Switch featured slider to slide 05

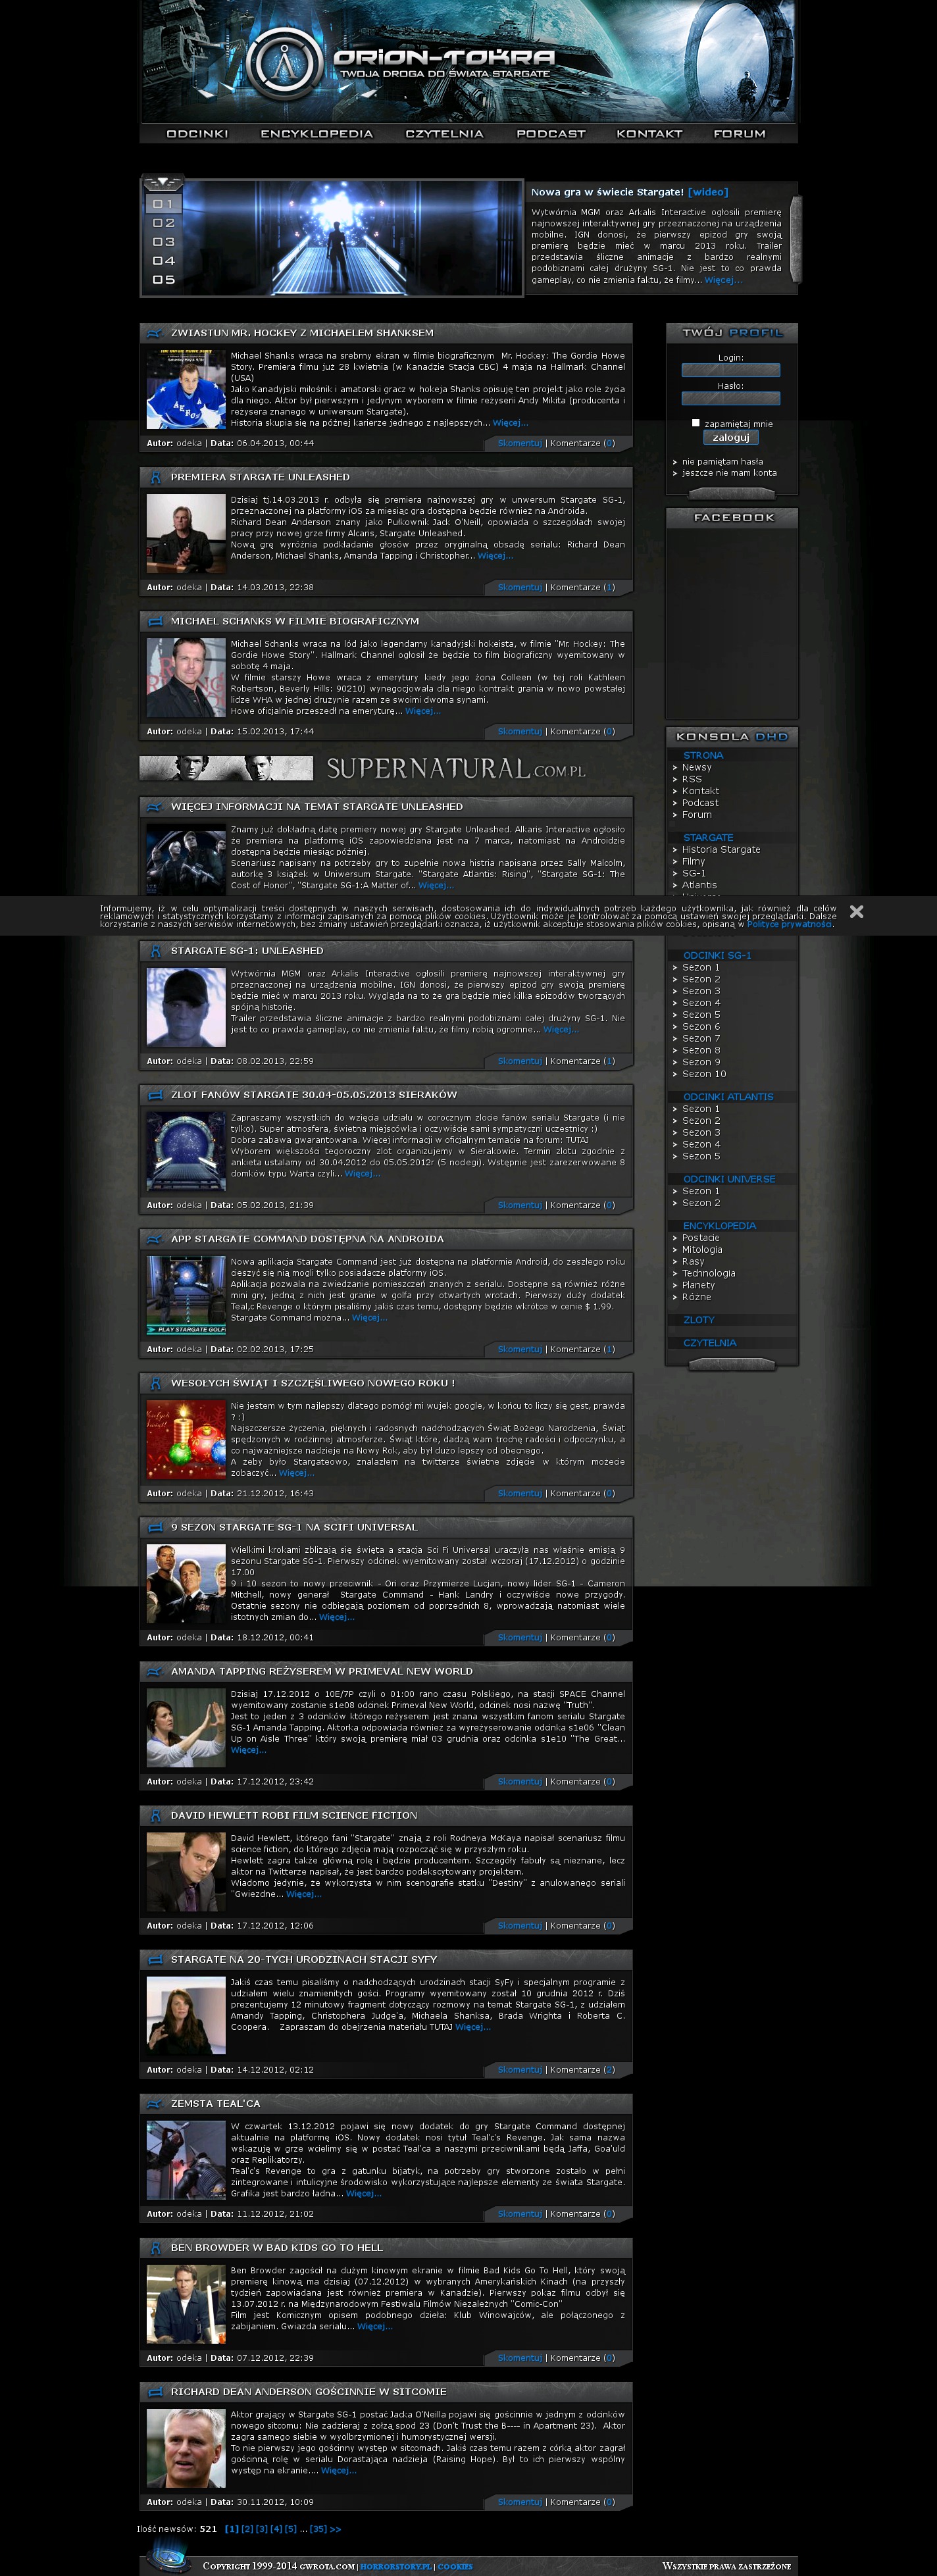pyautogui.click(x=163, y=280)
